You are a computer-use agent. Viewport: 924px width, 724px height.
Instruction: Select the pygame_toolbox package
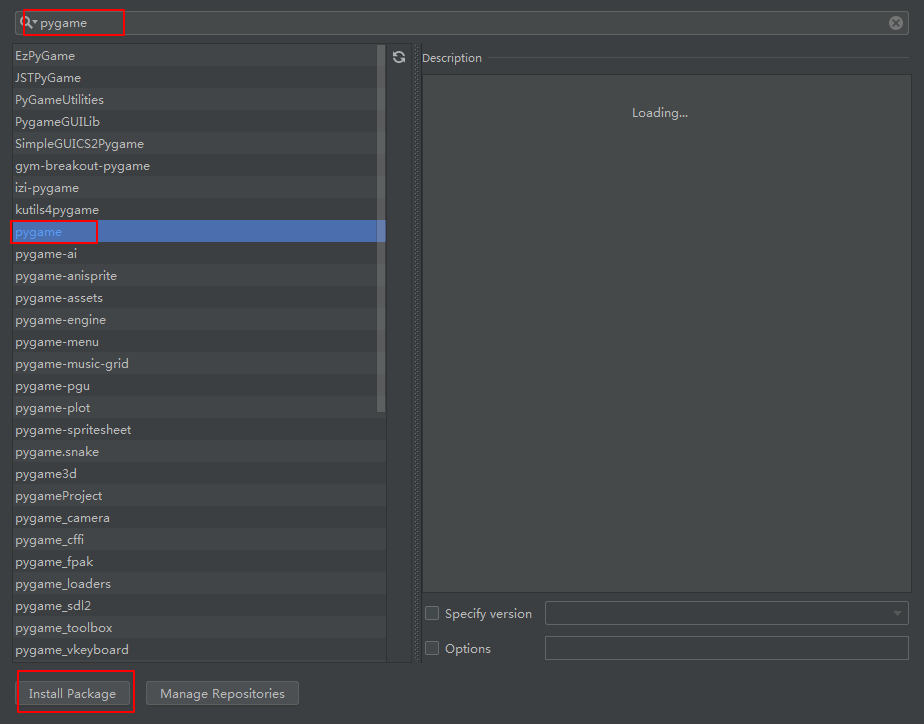(x=199, y=627)
